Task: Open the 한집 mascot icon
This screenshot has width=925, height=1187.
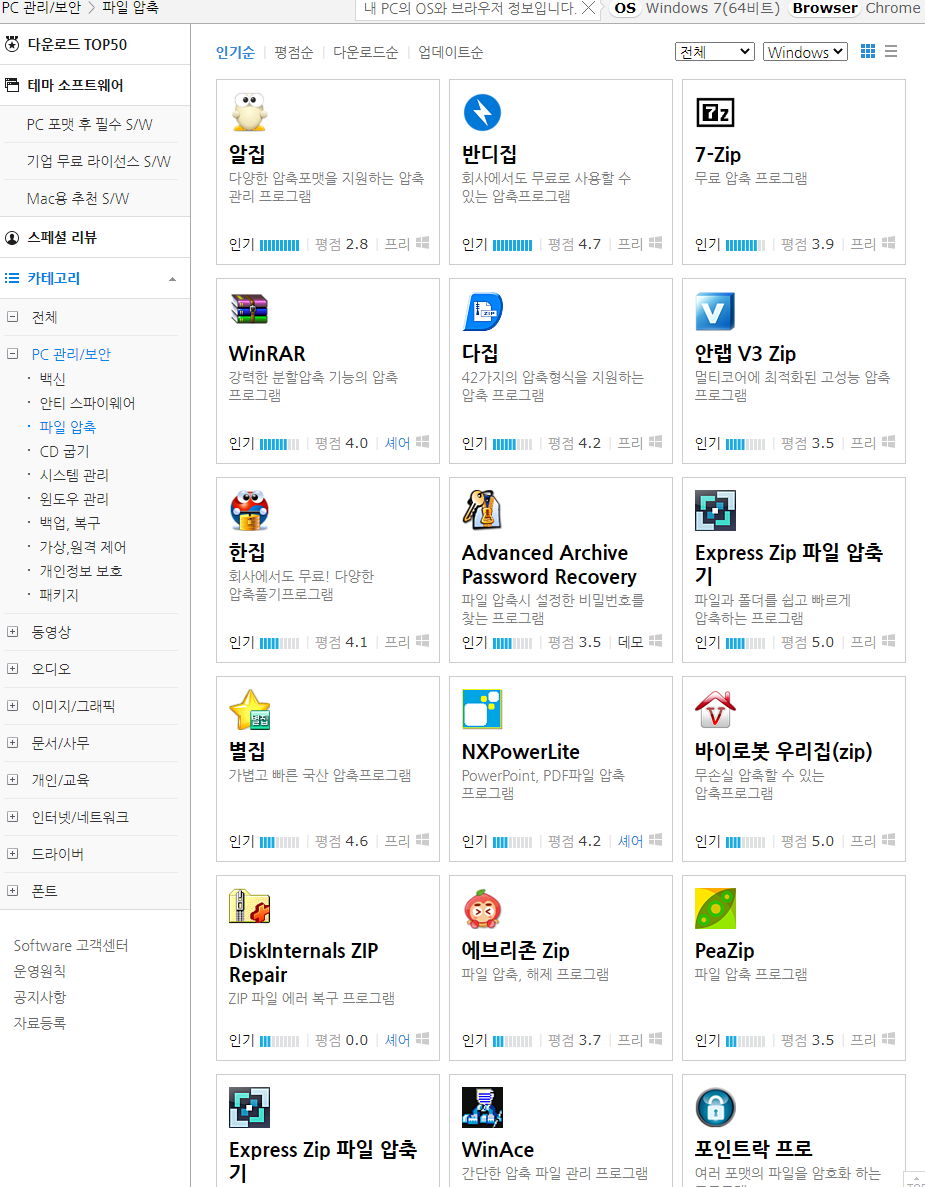Action: (x=249, y=510)
